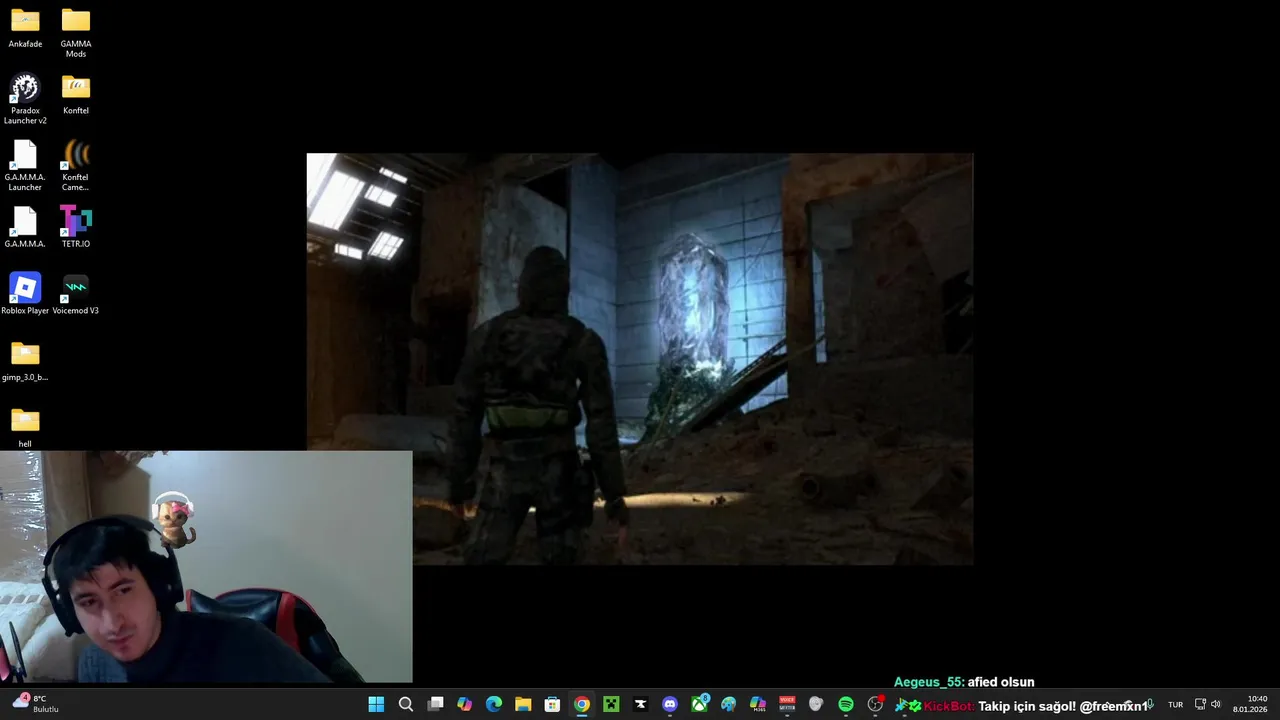Open the Xbox app on the taskbar

pos(700,704)
